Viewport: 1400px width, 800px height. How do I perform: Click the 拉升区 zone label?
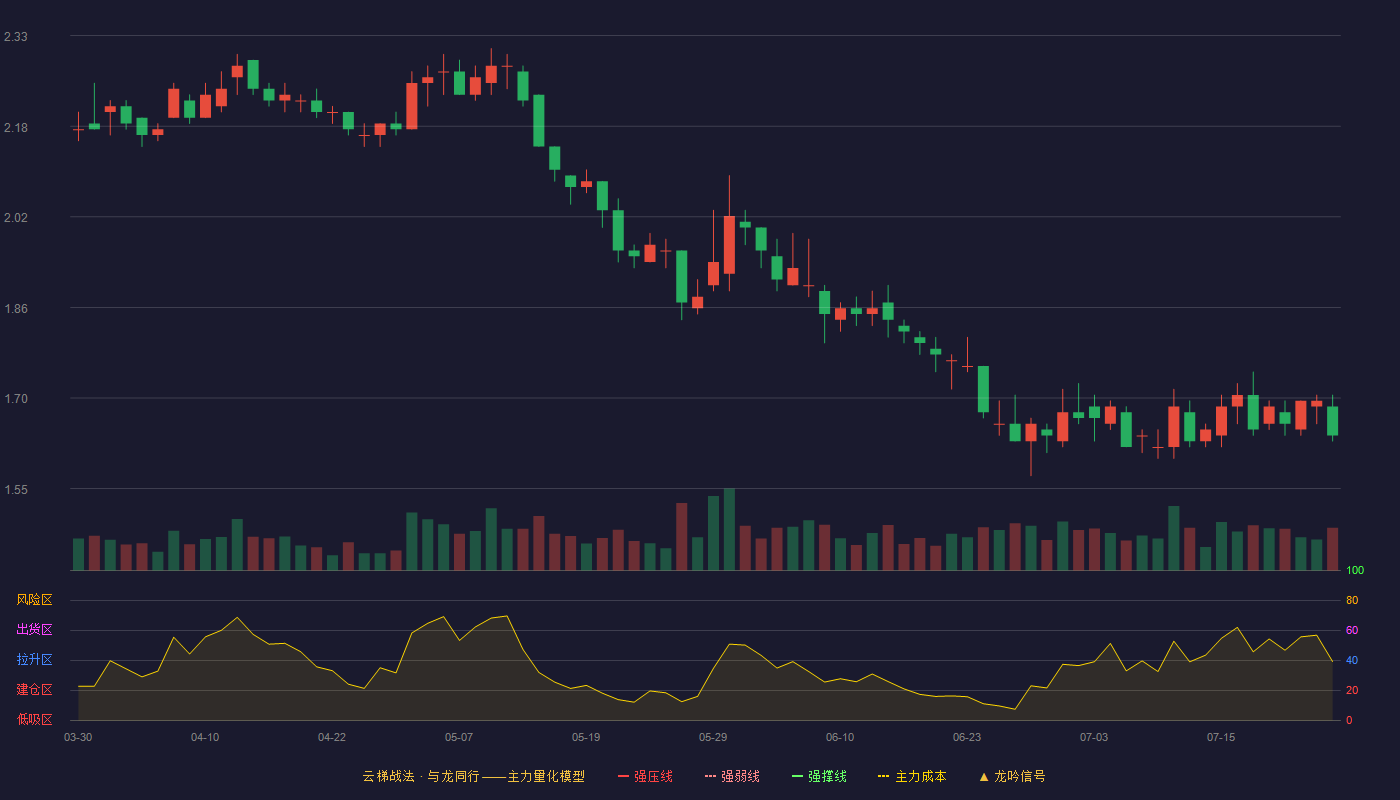pos(34,660)
